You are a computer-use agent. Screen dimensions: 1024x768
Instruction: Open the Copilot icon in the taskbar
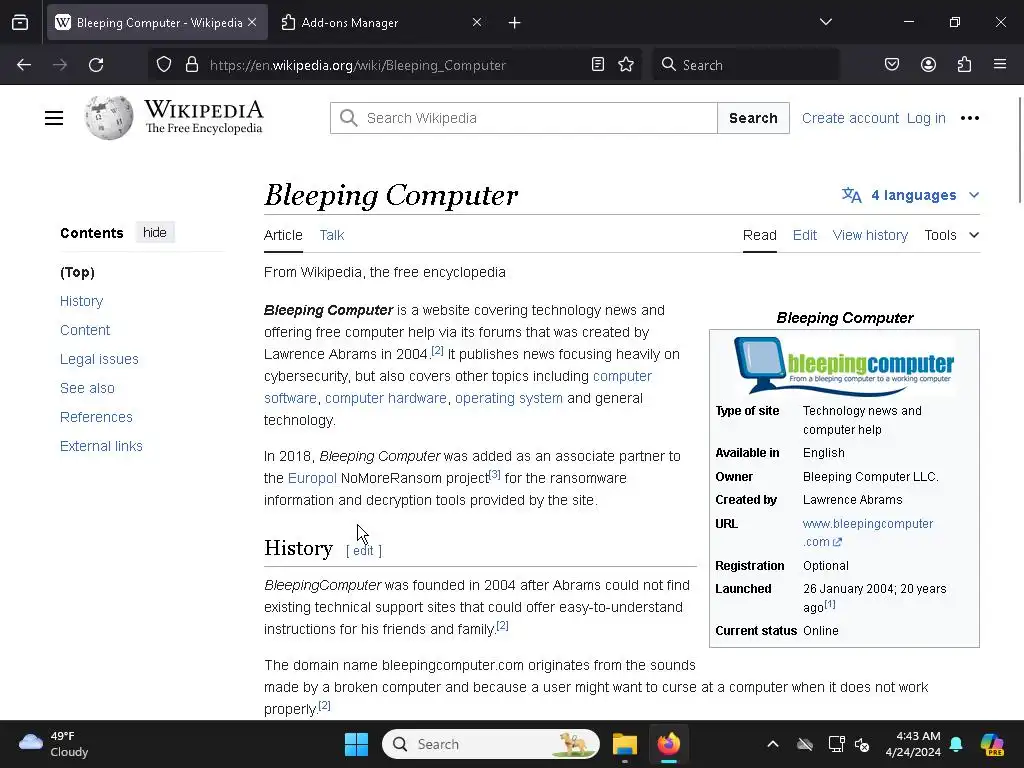click(992, 744)
